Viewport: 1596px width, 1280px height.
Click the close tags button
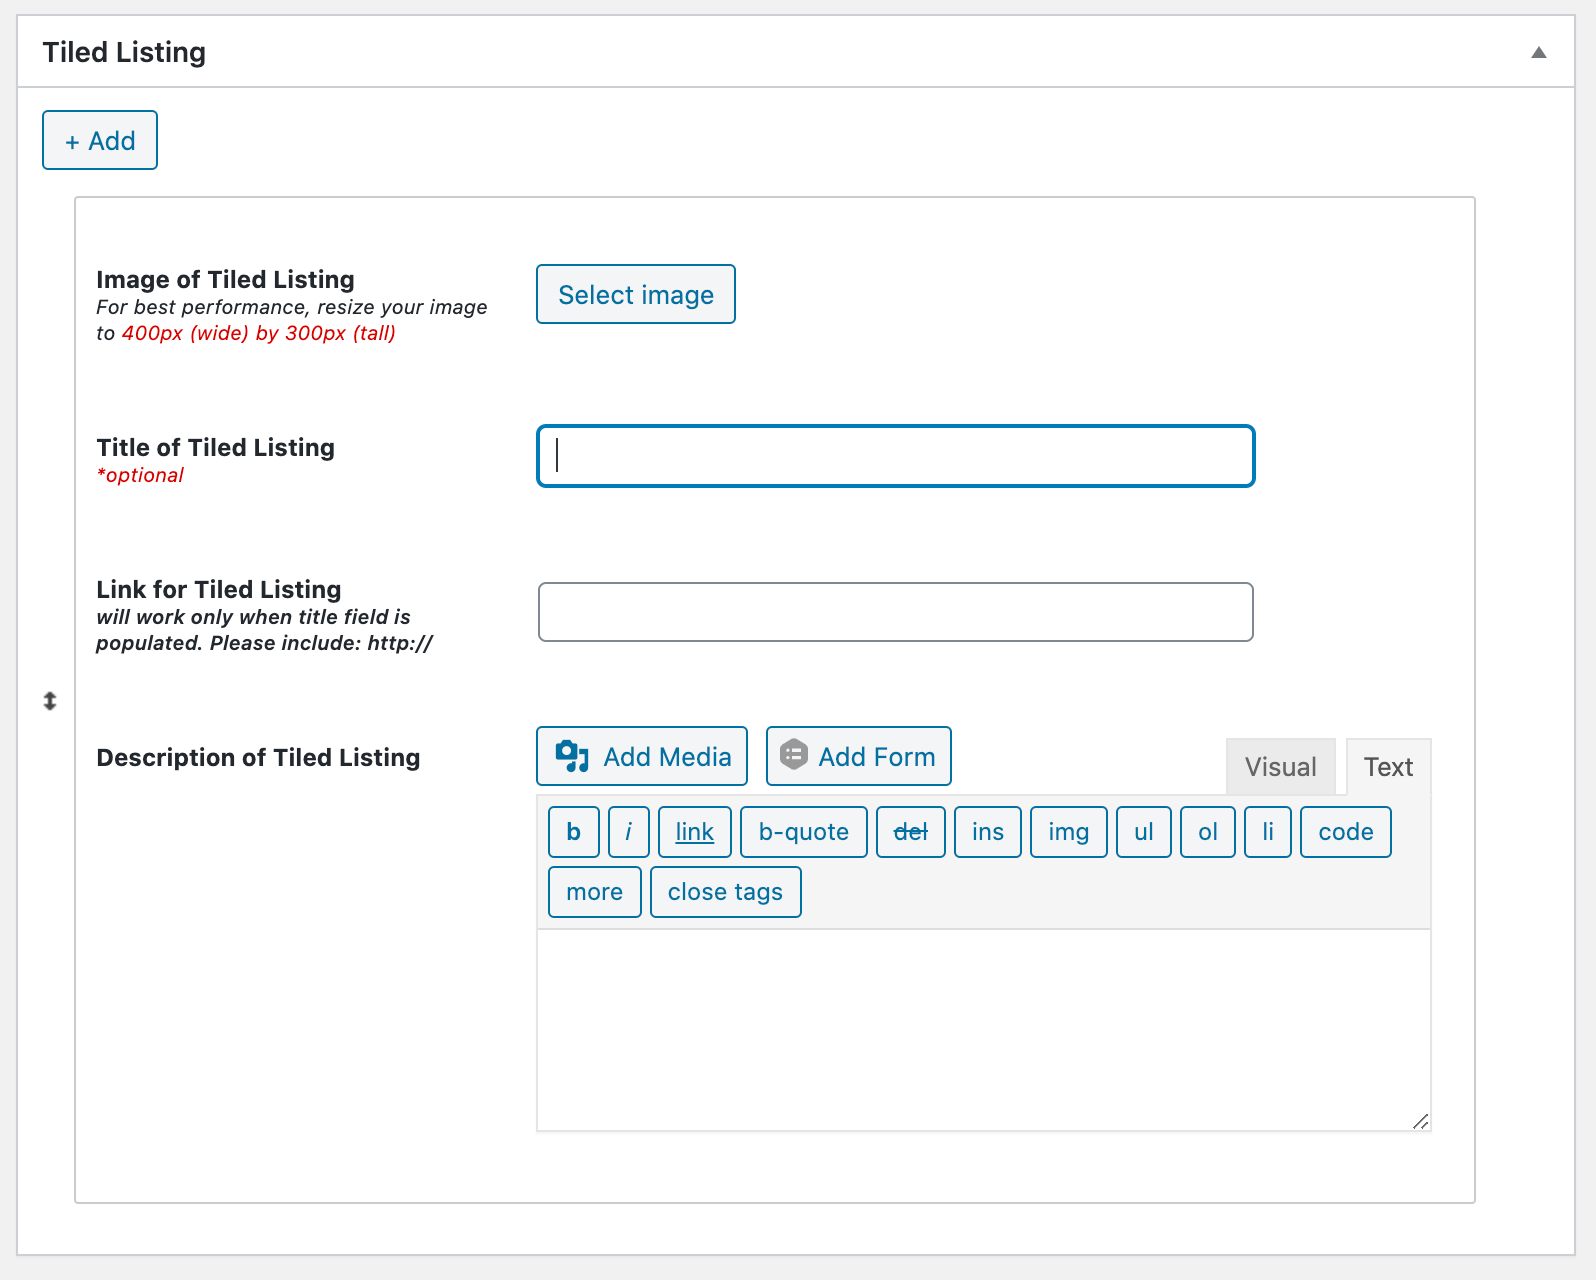pyautogui.click(x=725, y=892)
